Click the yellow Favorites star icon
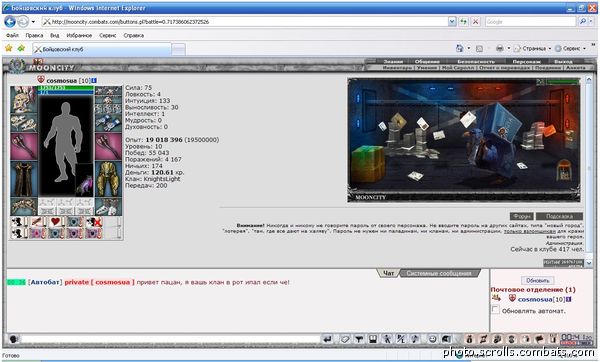 coord(8,48)
